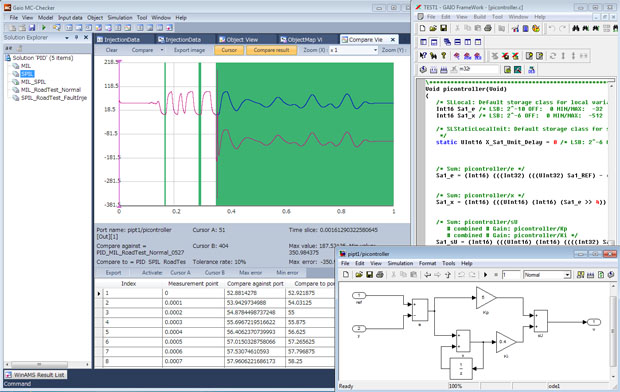The width and height of the screenshot is (620, 392).
Task: Open the Tools menu in picontroller window
Action: (448, 263)
